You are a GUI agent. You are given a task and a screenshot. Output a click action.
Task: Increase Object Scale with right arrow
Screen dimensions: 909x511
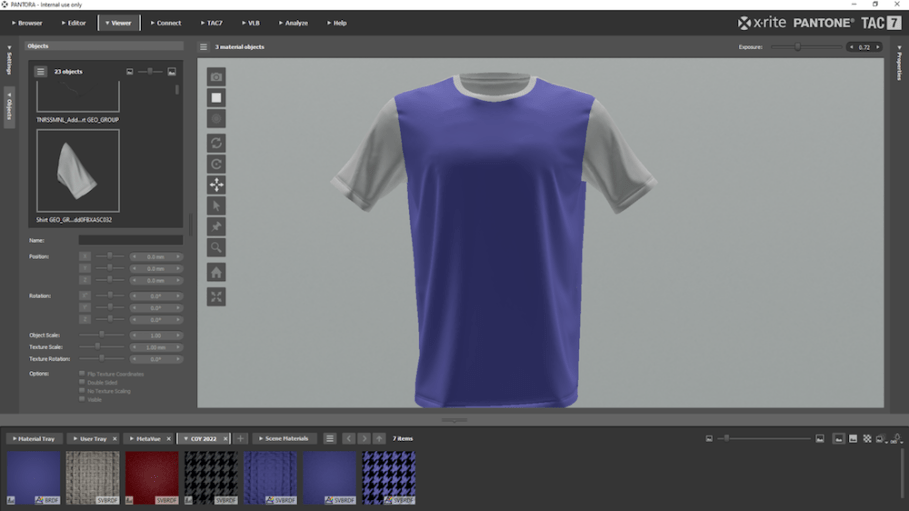tap(178, 335)
